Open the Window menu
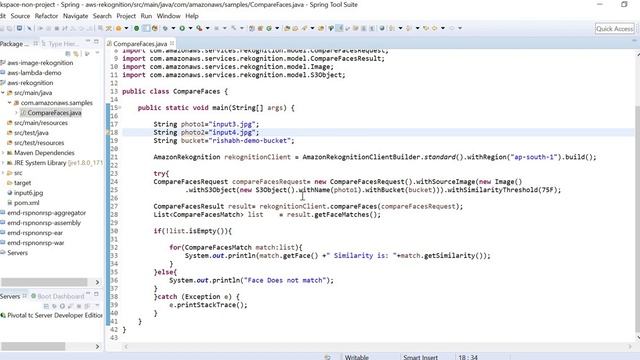The width and height of the screenshot is (640, 360). pyautogui.click(x=169, y=16)
